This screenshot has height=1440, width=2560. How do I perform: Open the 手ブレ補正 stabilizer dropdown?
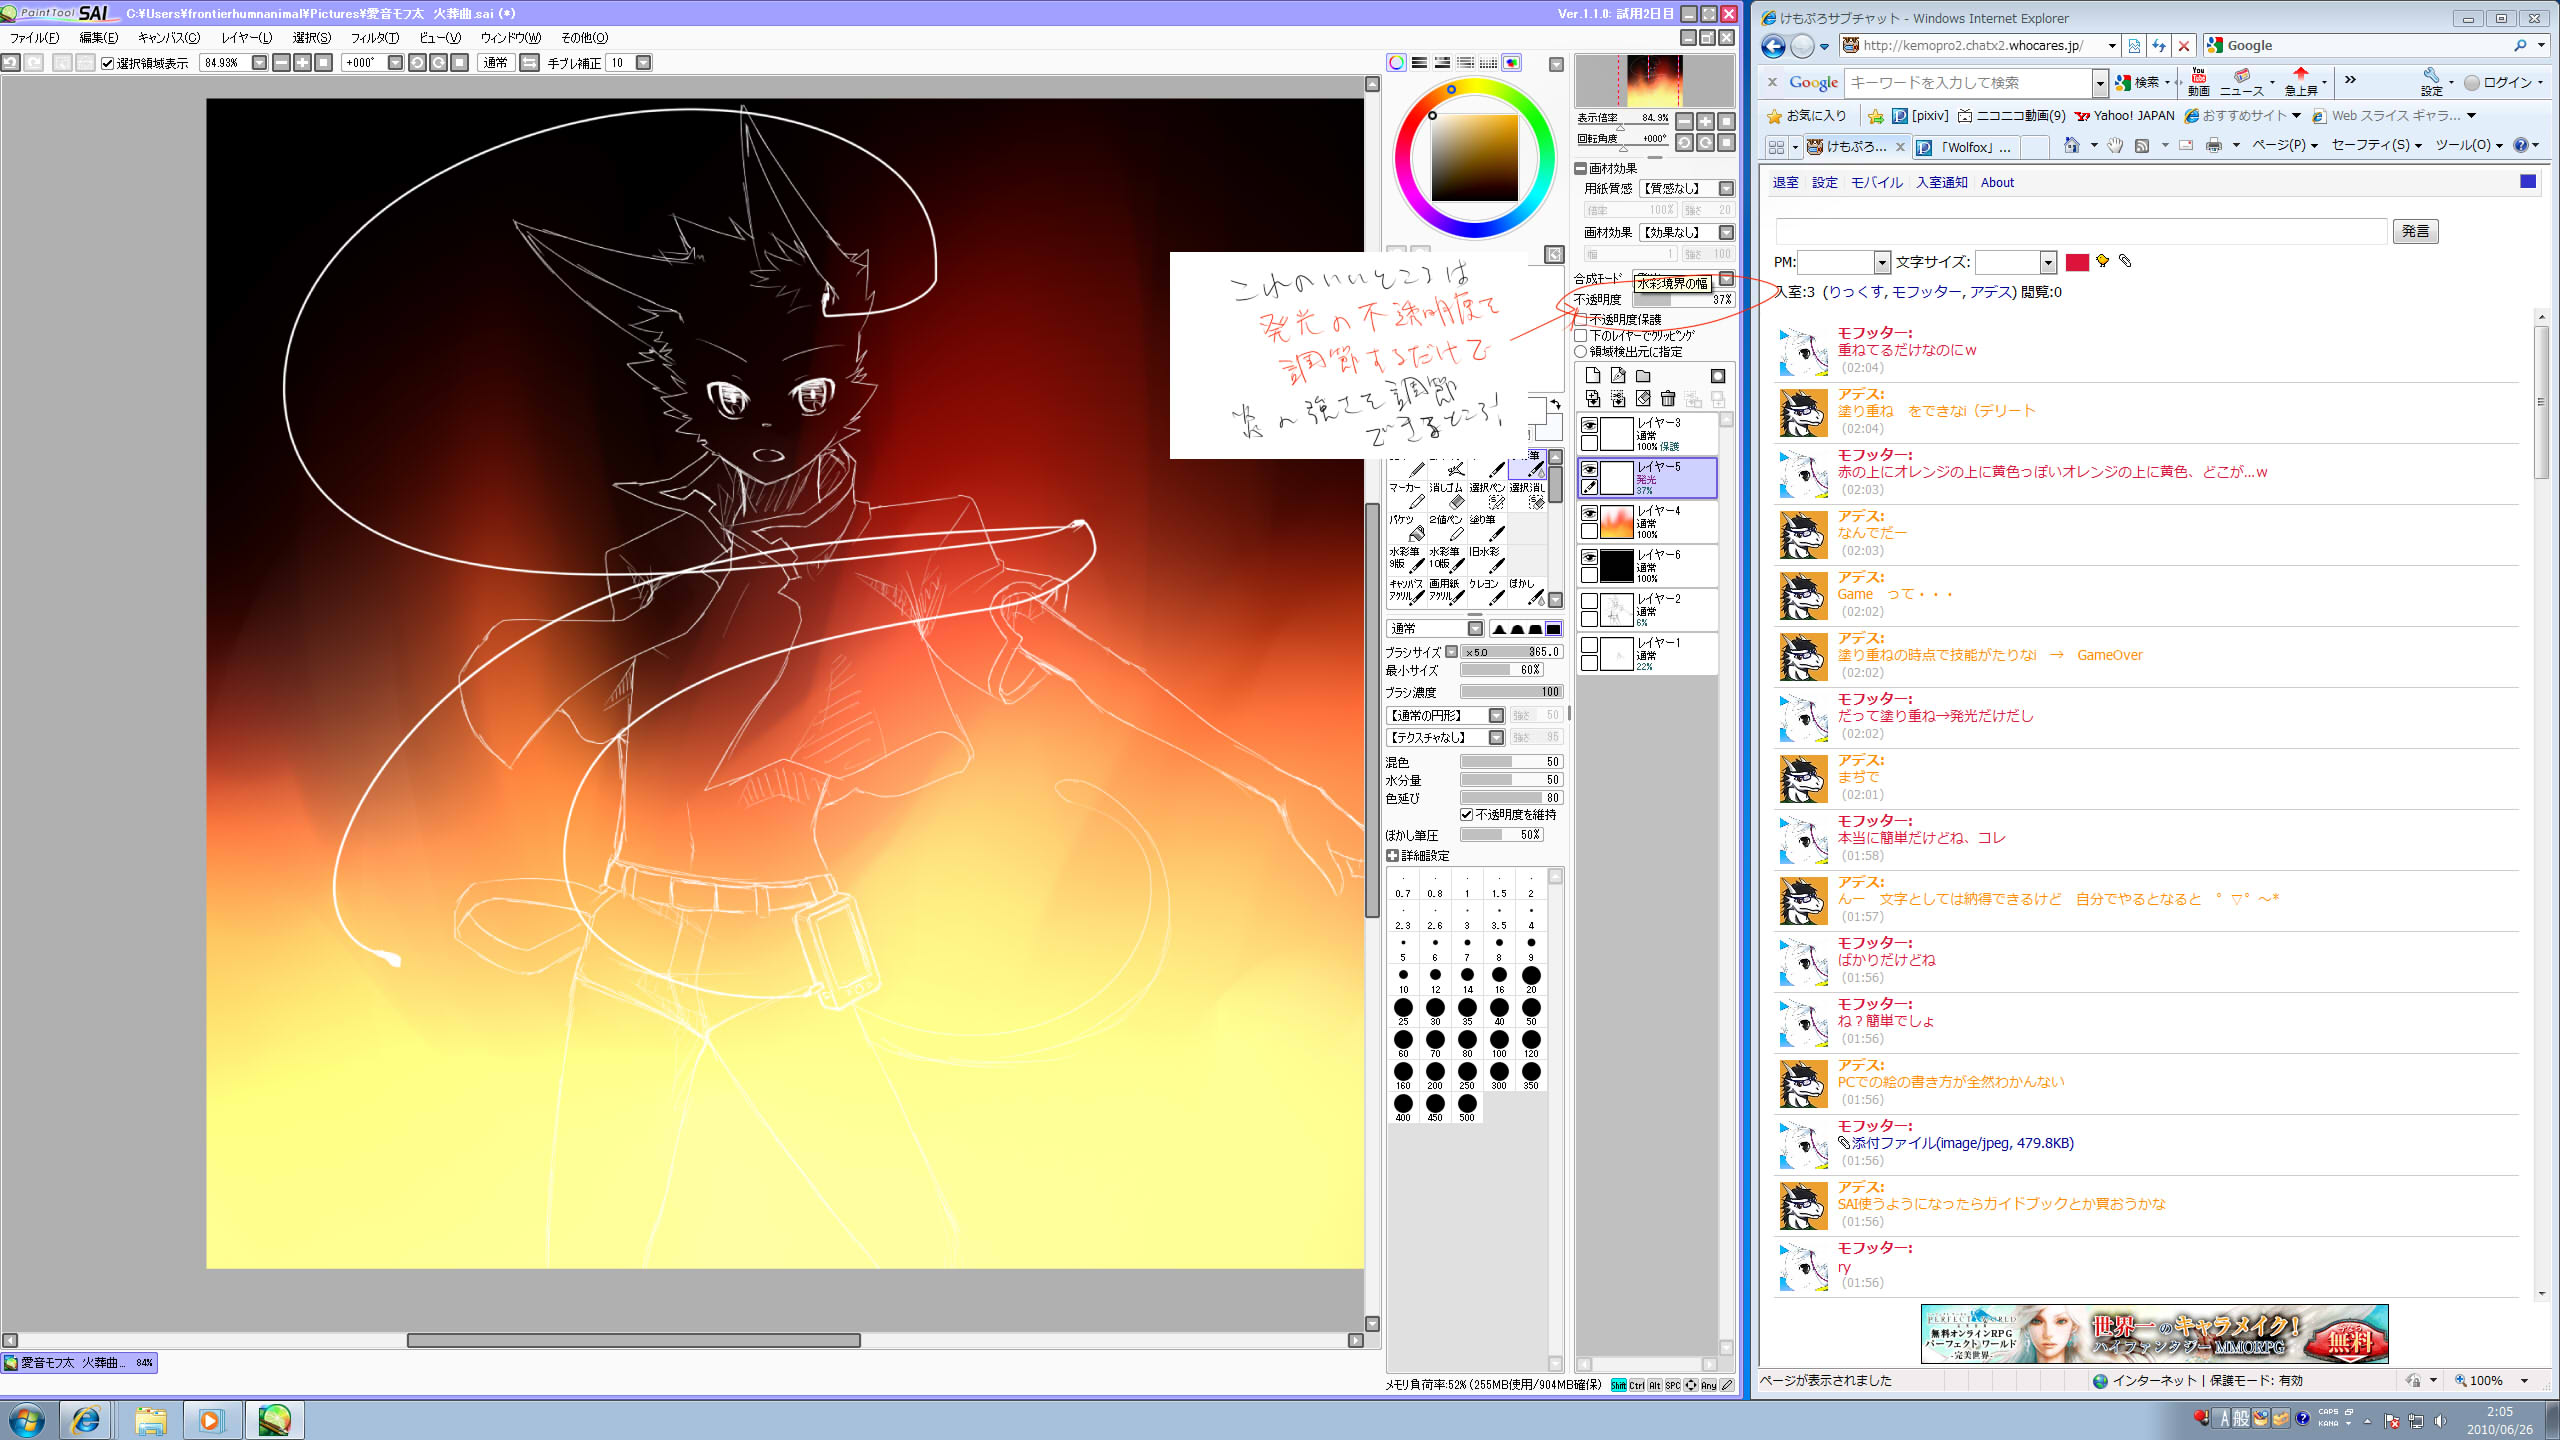click(x=644, y=62)
